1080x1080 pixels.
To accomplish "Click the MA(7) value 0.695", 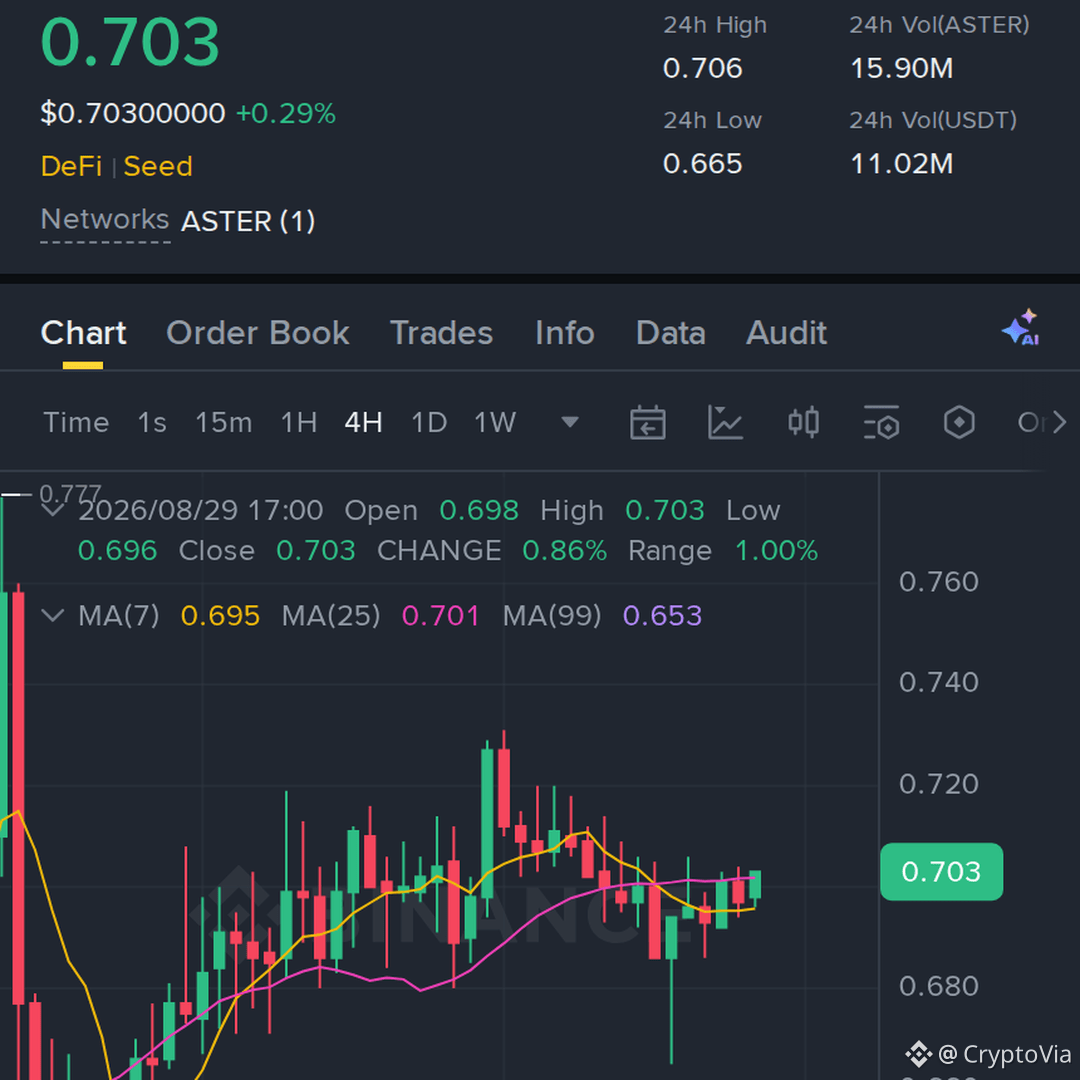I will point(220,615).
